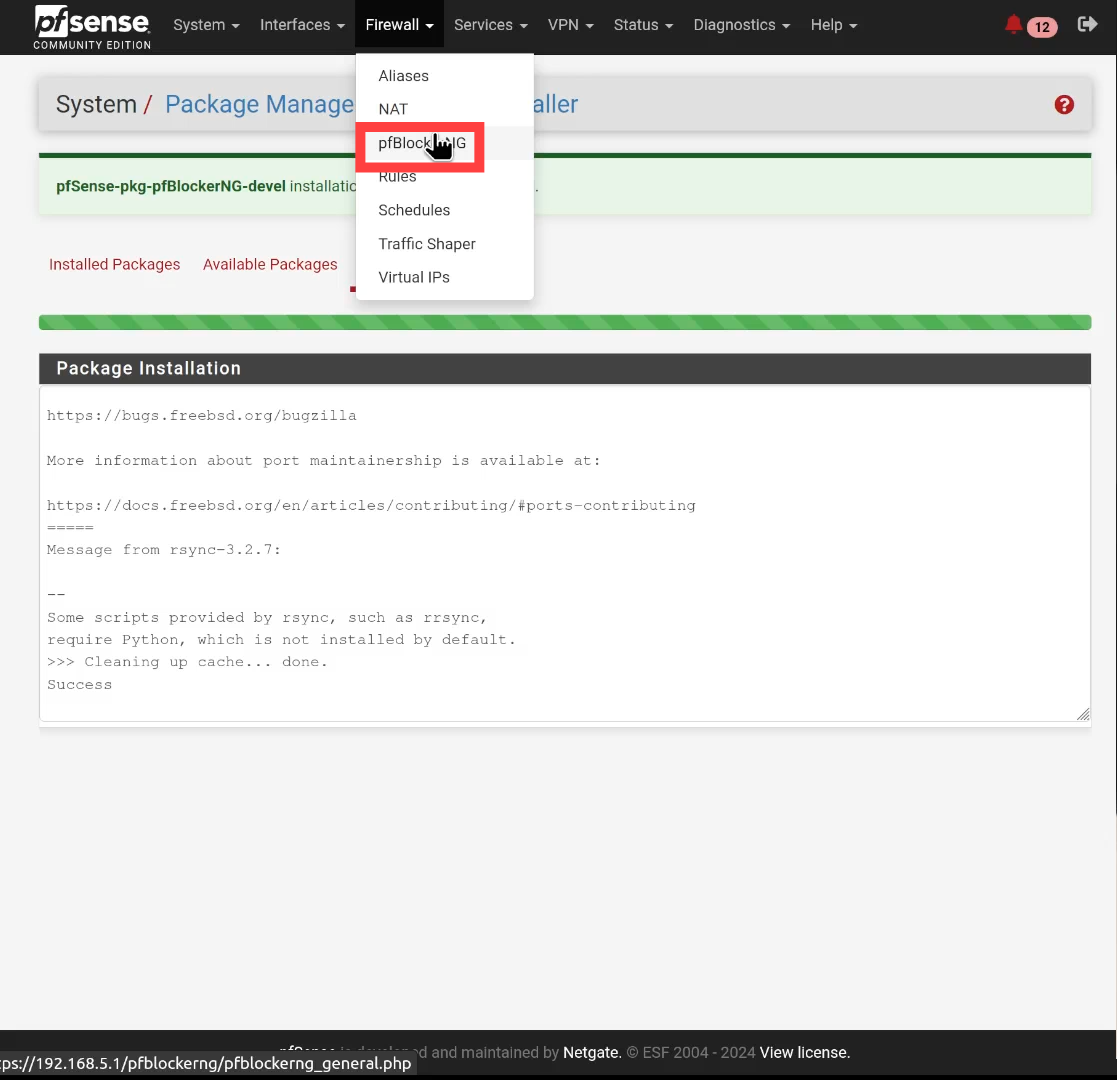Click the docs.freebsd.org contributing URL text
The height and width of the screenshot is (1080, 1117).
[371, 506]
